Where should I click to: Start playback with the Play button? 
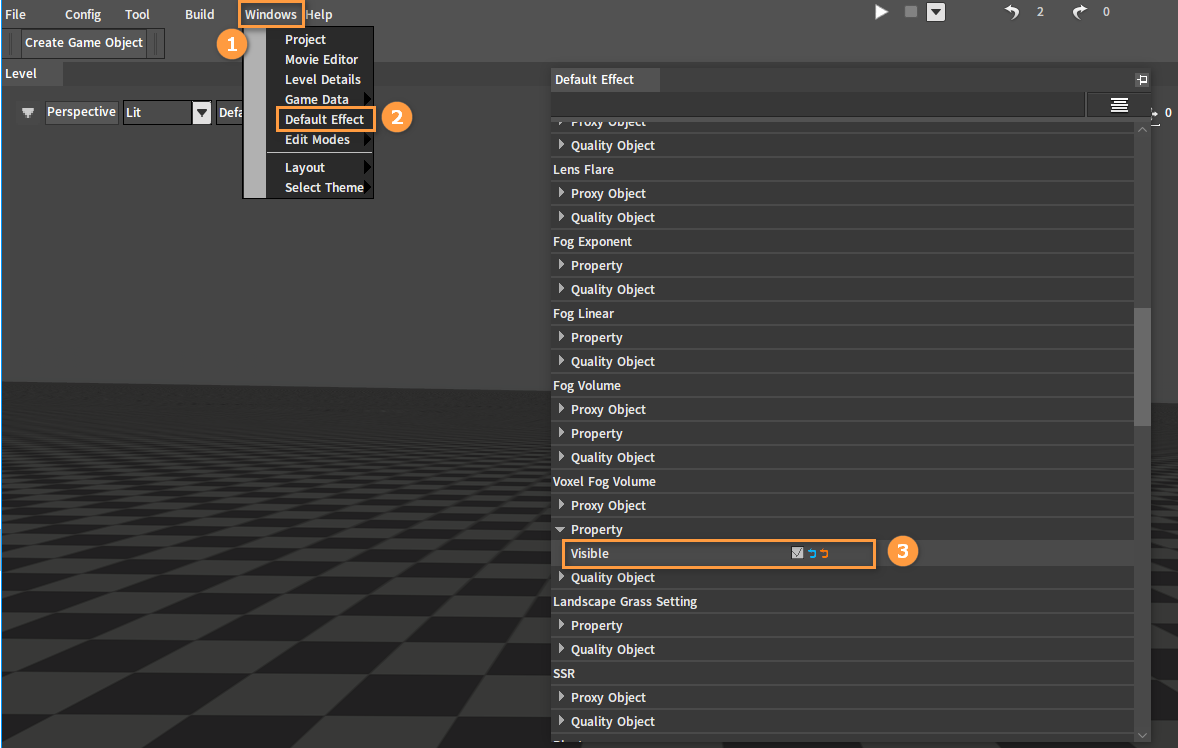tap(881, 12)
